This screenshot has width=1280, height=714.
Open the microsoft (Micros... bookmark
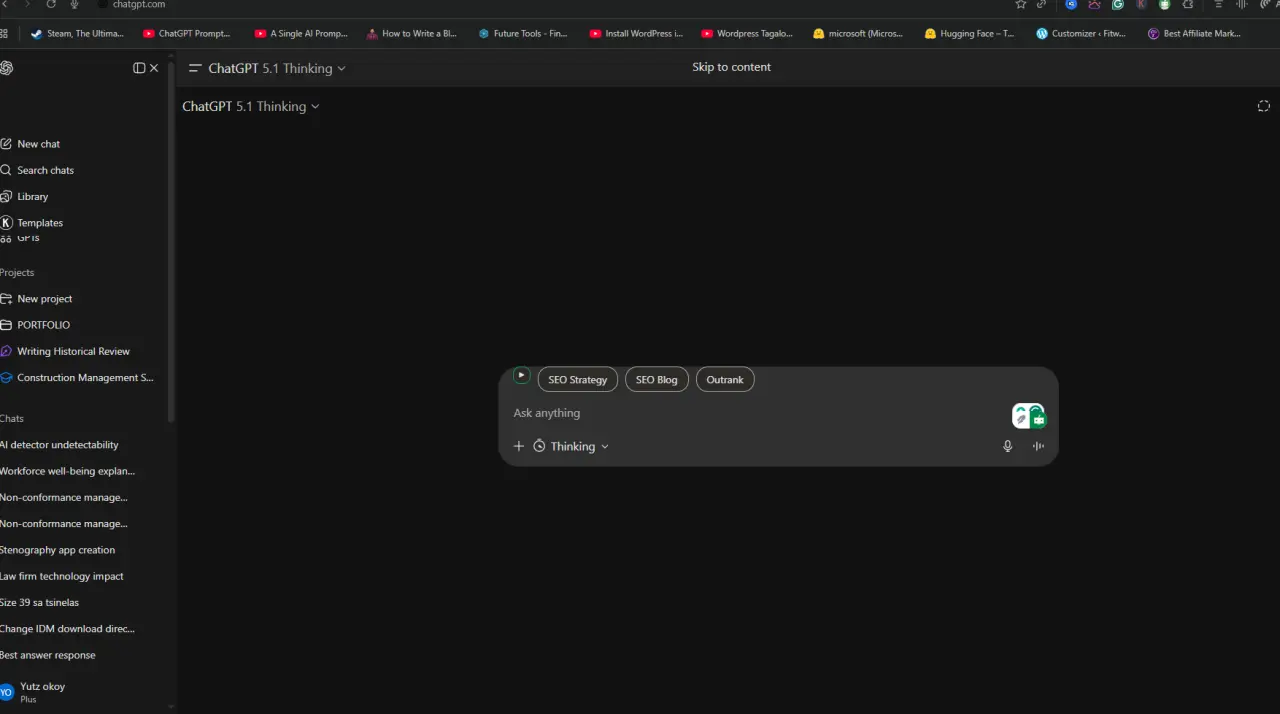tap(858, 33)
